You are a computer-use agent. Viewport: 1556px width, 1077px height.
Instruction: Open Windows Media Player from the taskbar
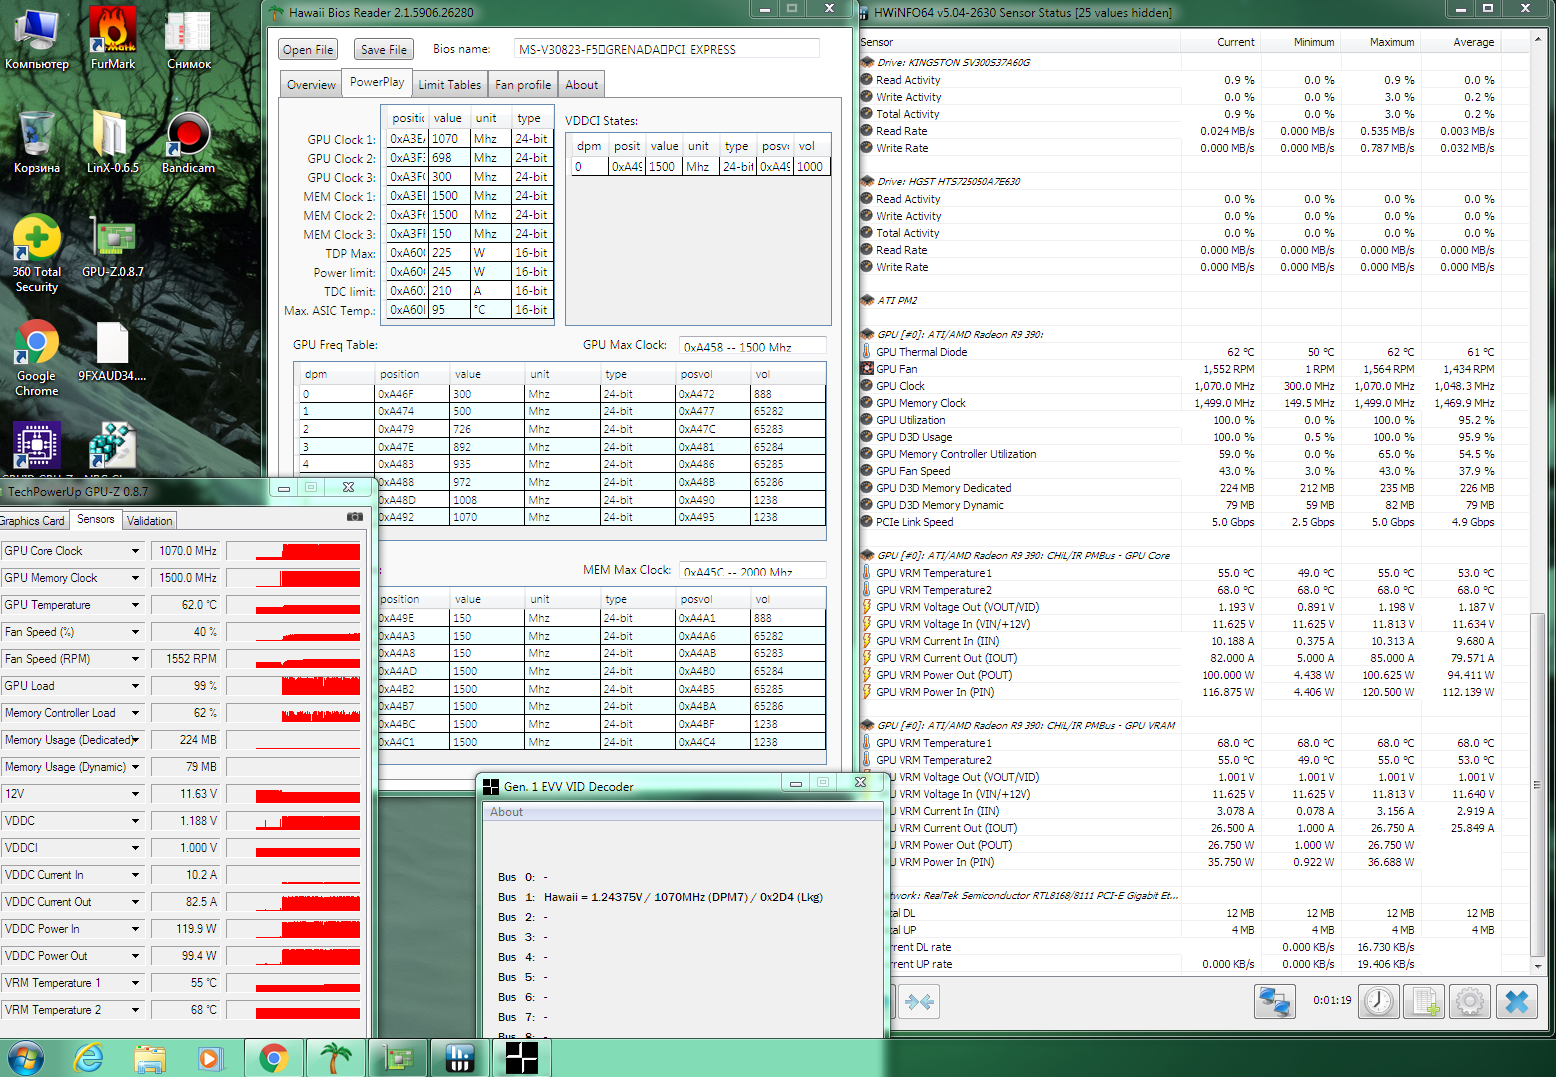coord(210,1058)
